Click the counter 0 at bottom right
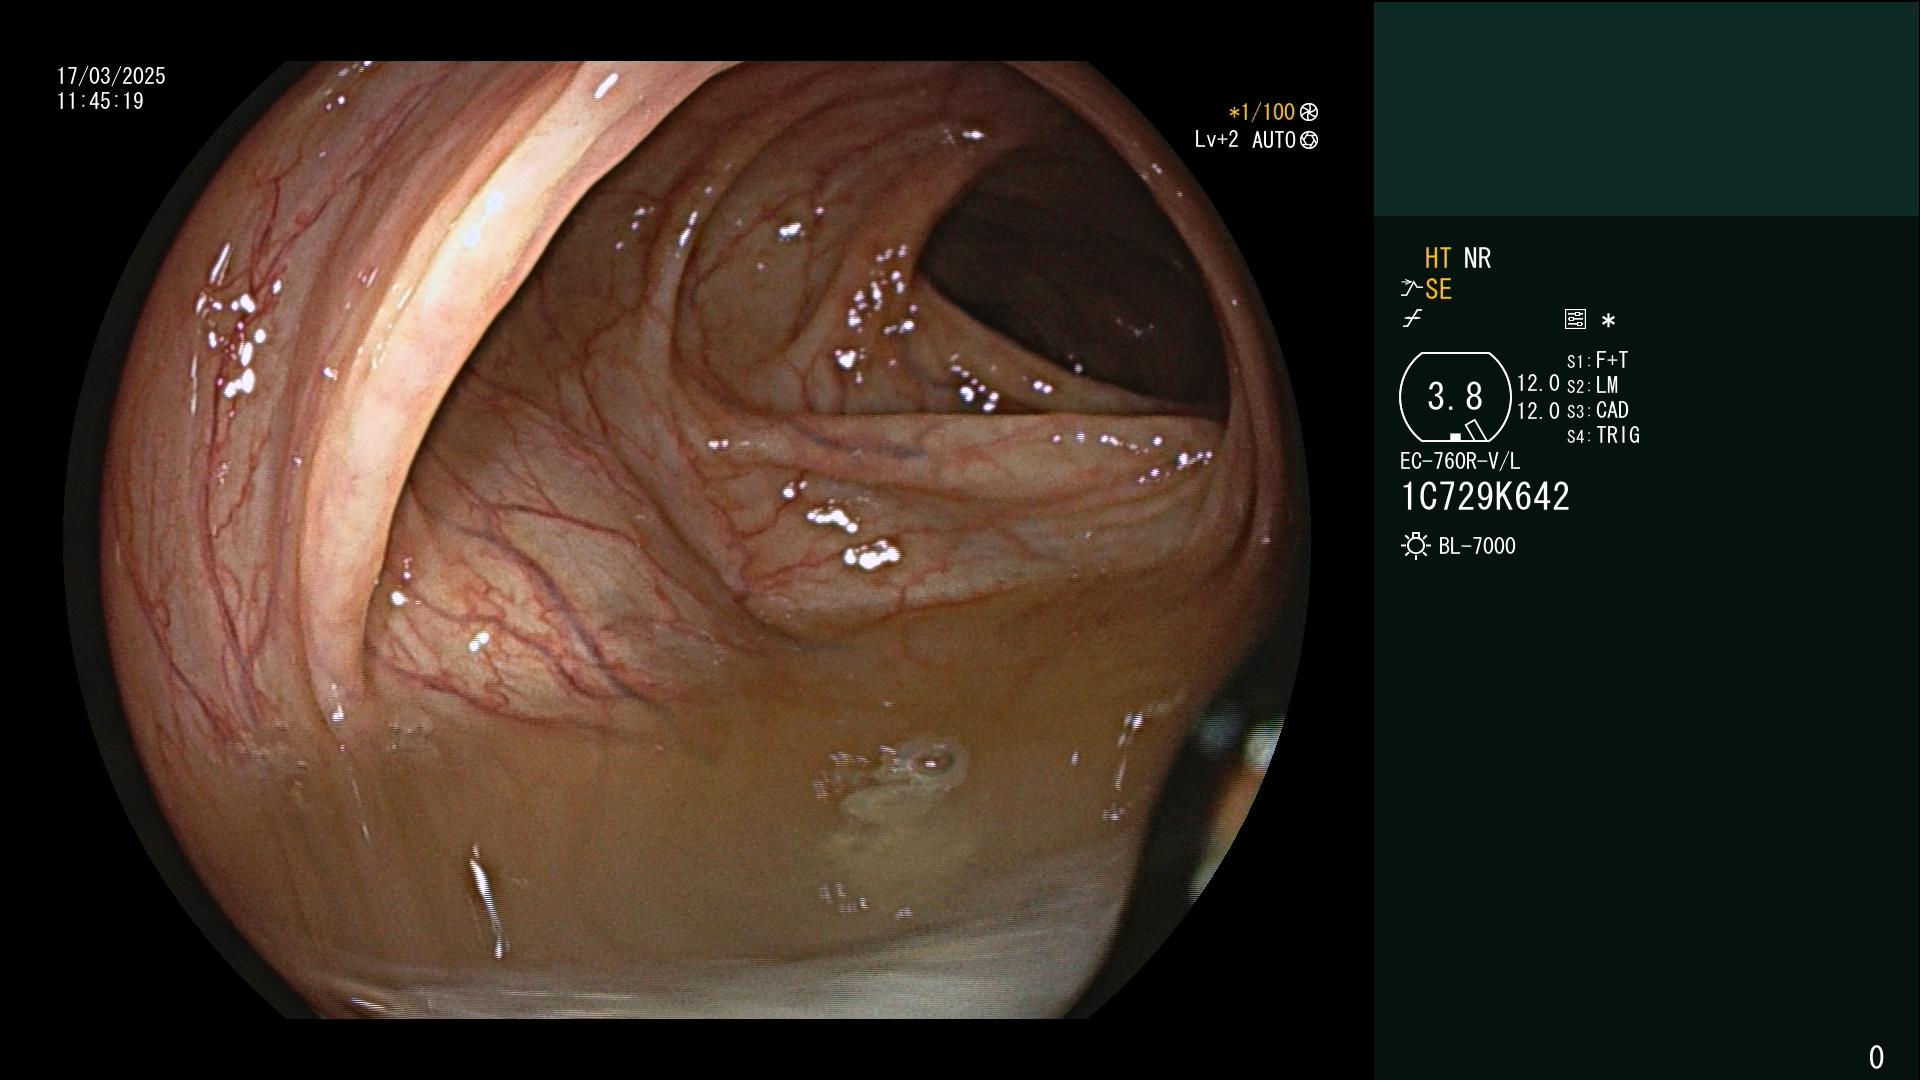1920x1080 pixels. (1876, 1057)
